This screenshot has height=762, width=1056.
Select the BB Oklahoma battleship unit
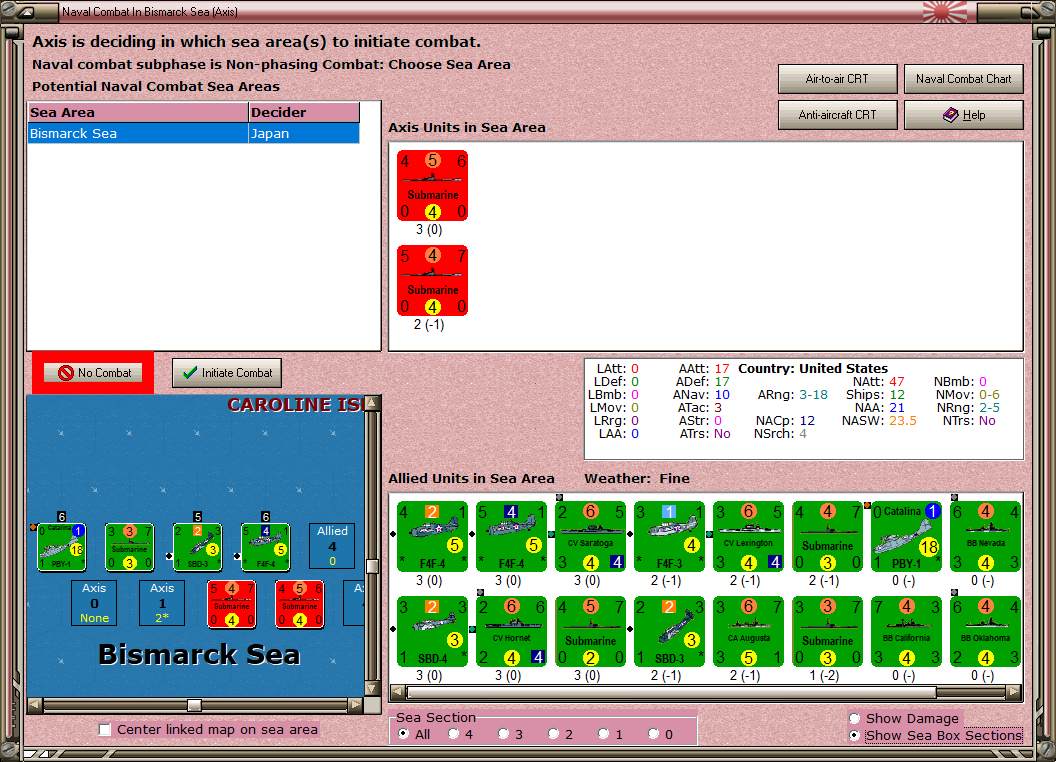click(x=985, y=631)
